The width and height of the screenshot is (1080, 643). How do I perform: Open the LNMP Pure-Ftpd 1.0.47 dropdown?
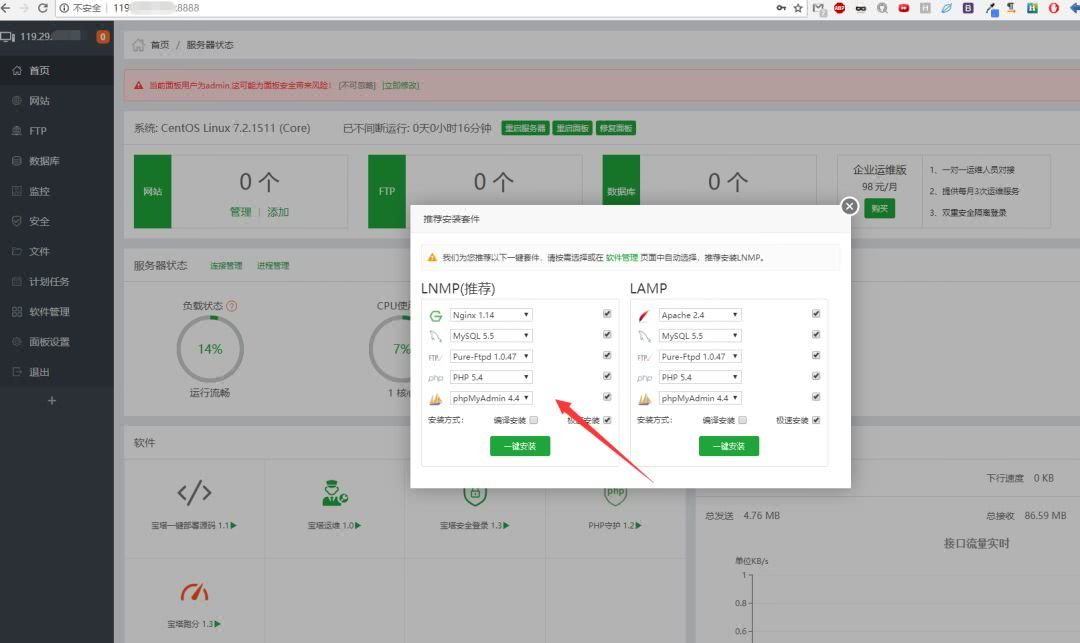491,357
